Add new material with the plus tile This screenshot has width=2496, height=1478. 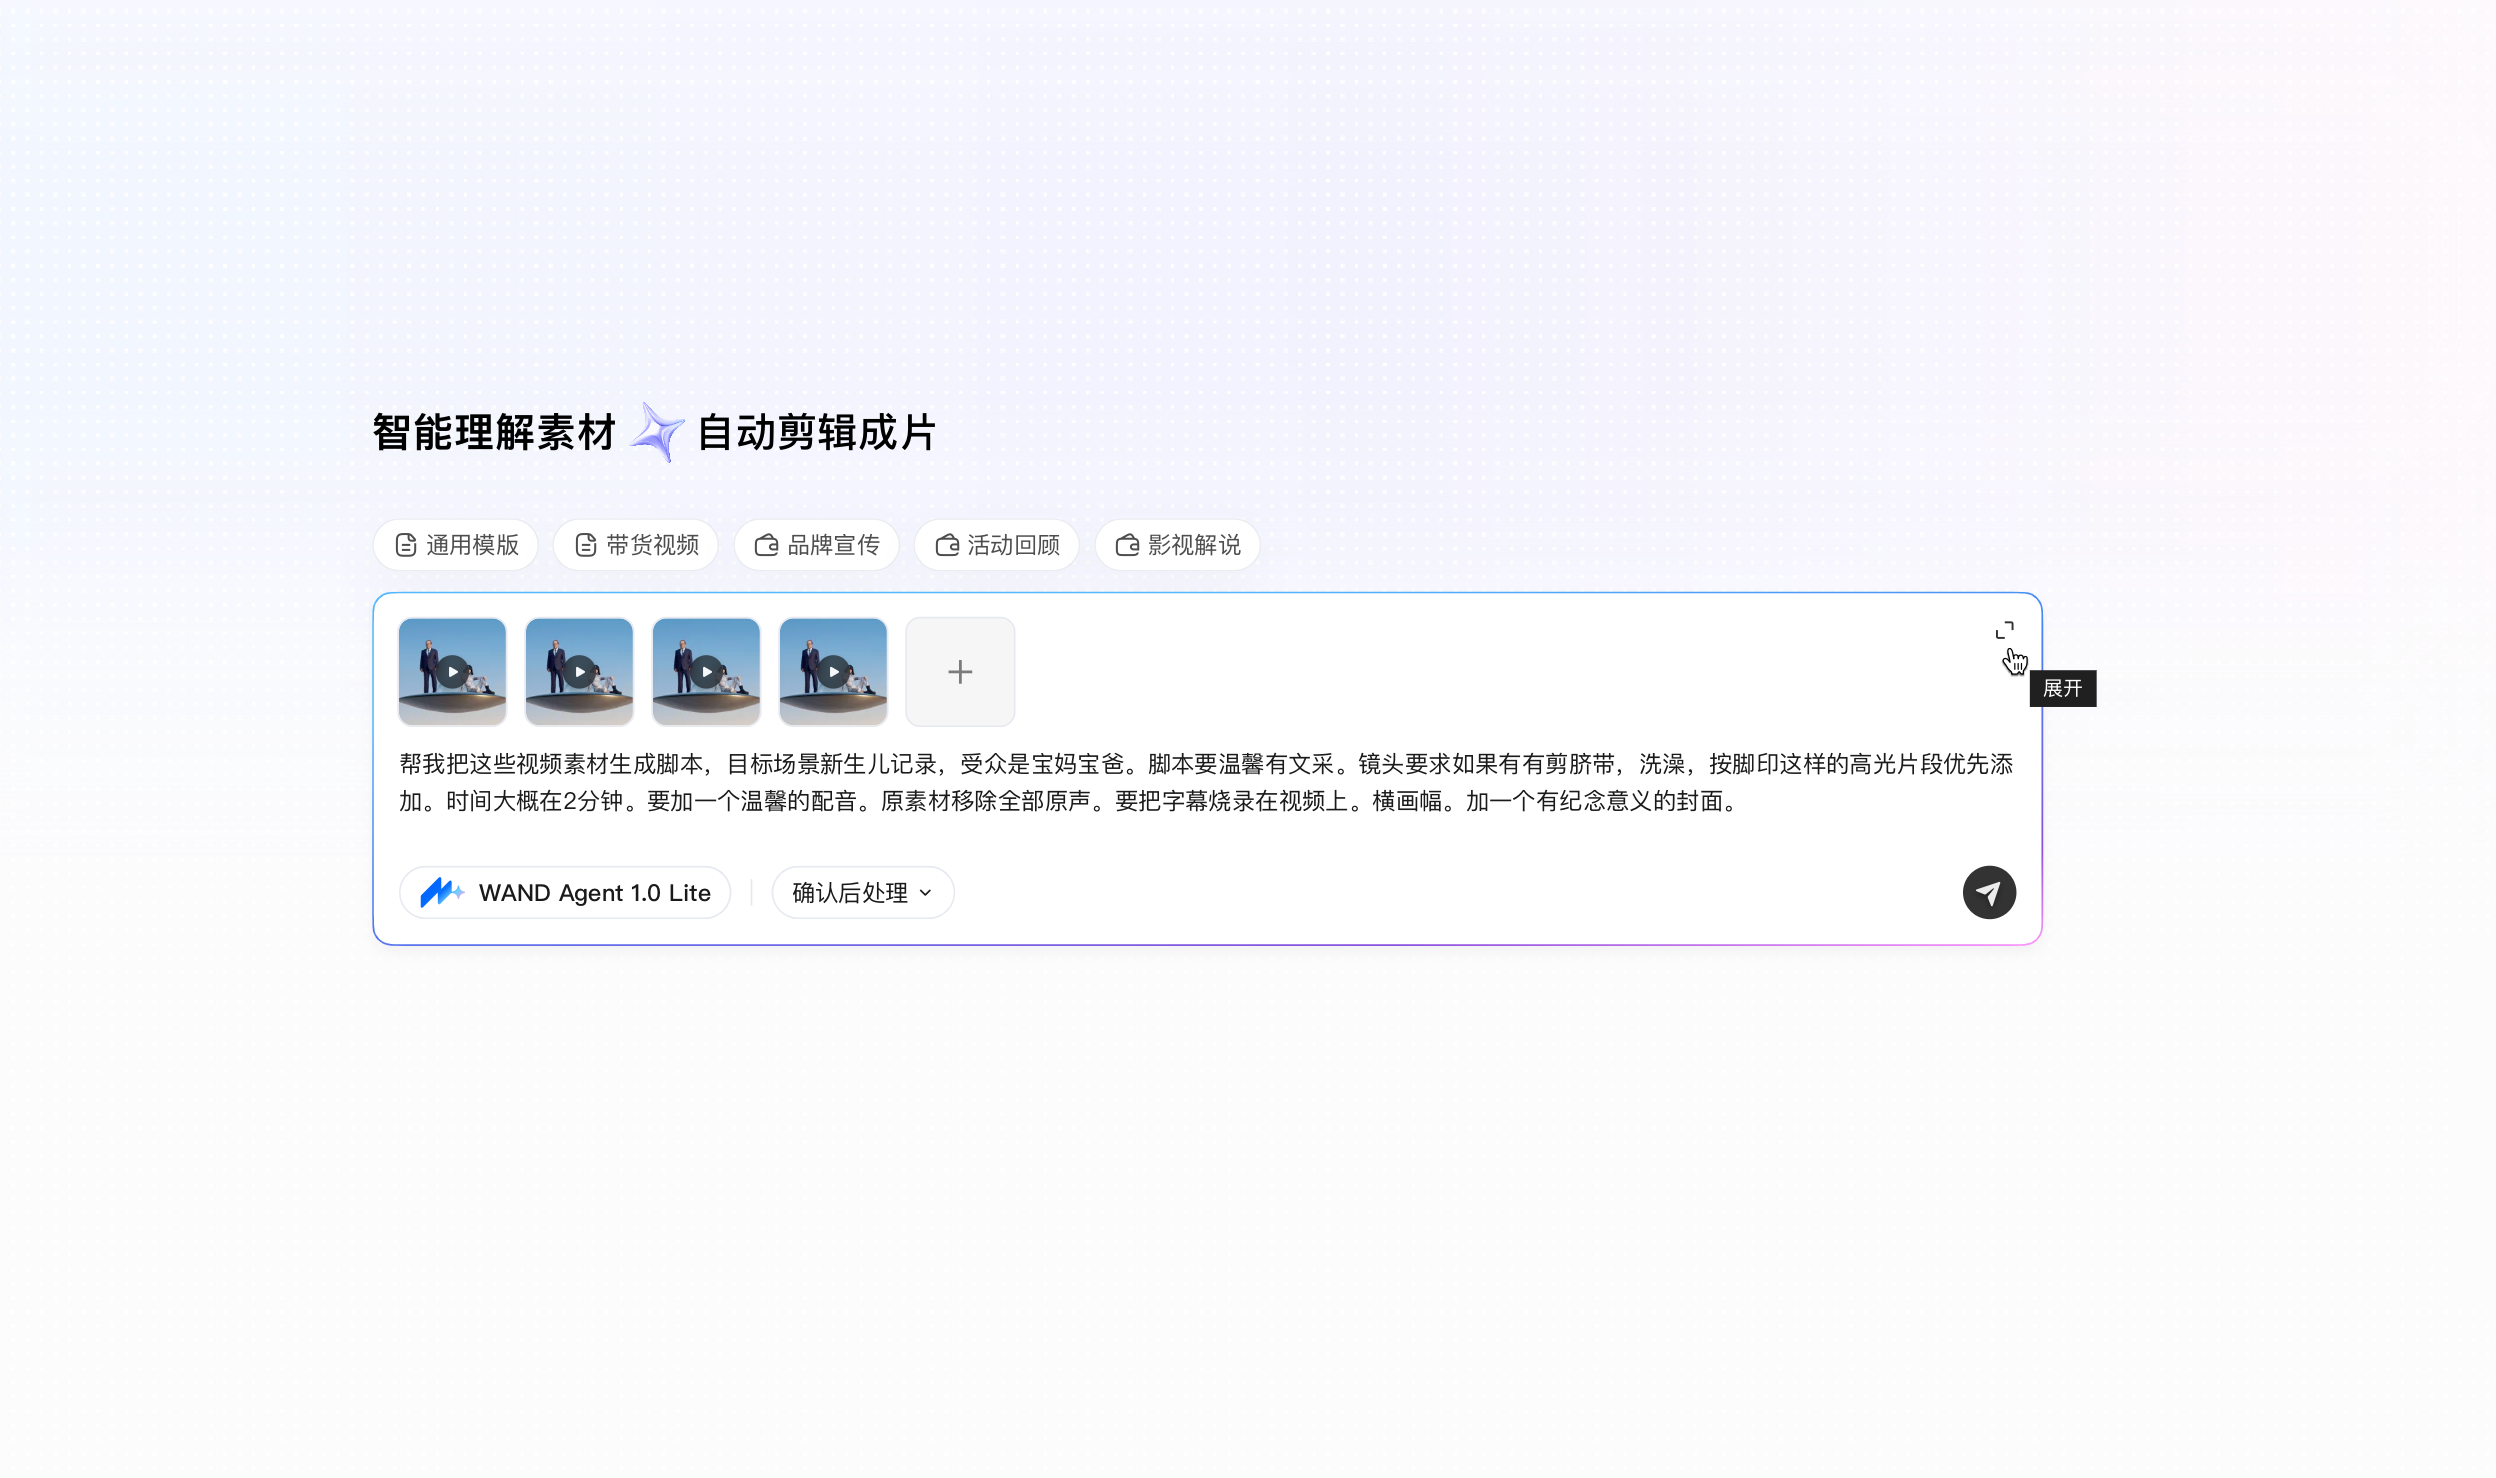960,672
